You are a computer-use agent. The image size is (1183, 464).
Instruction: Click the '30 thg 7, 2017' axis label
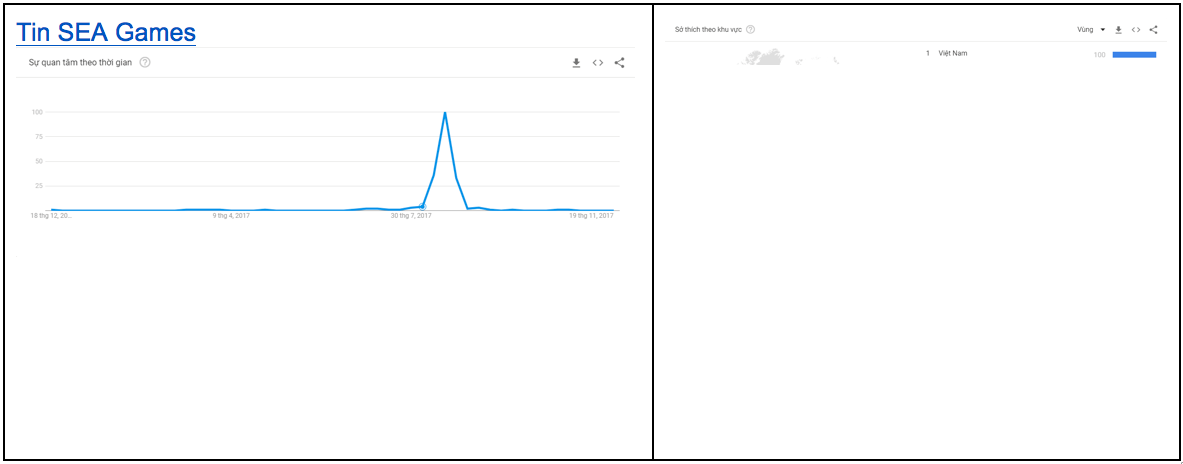click(411, 215)
